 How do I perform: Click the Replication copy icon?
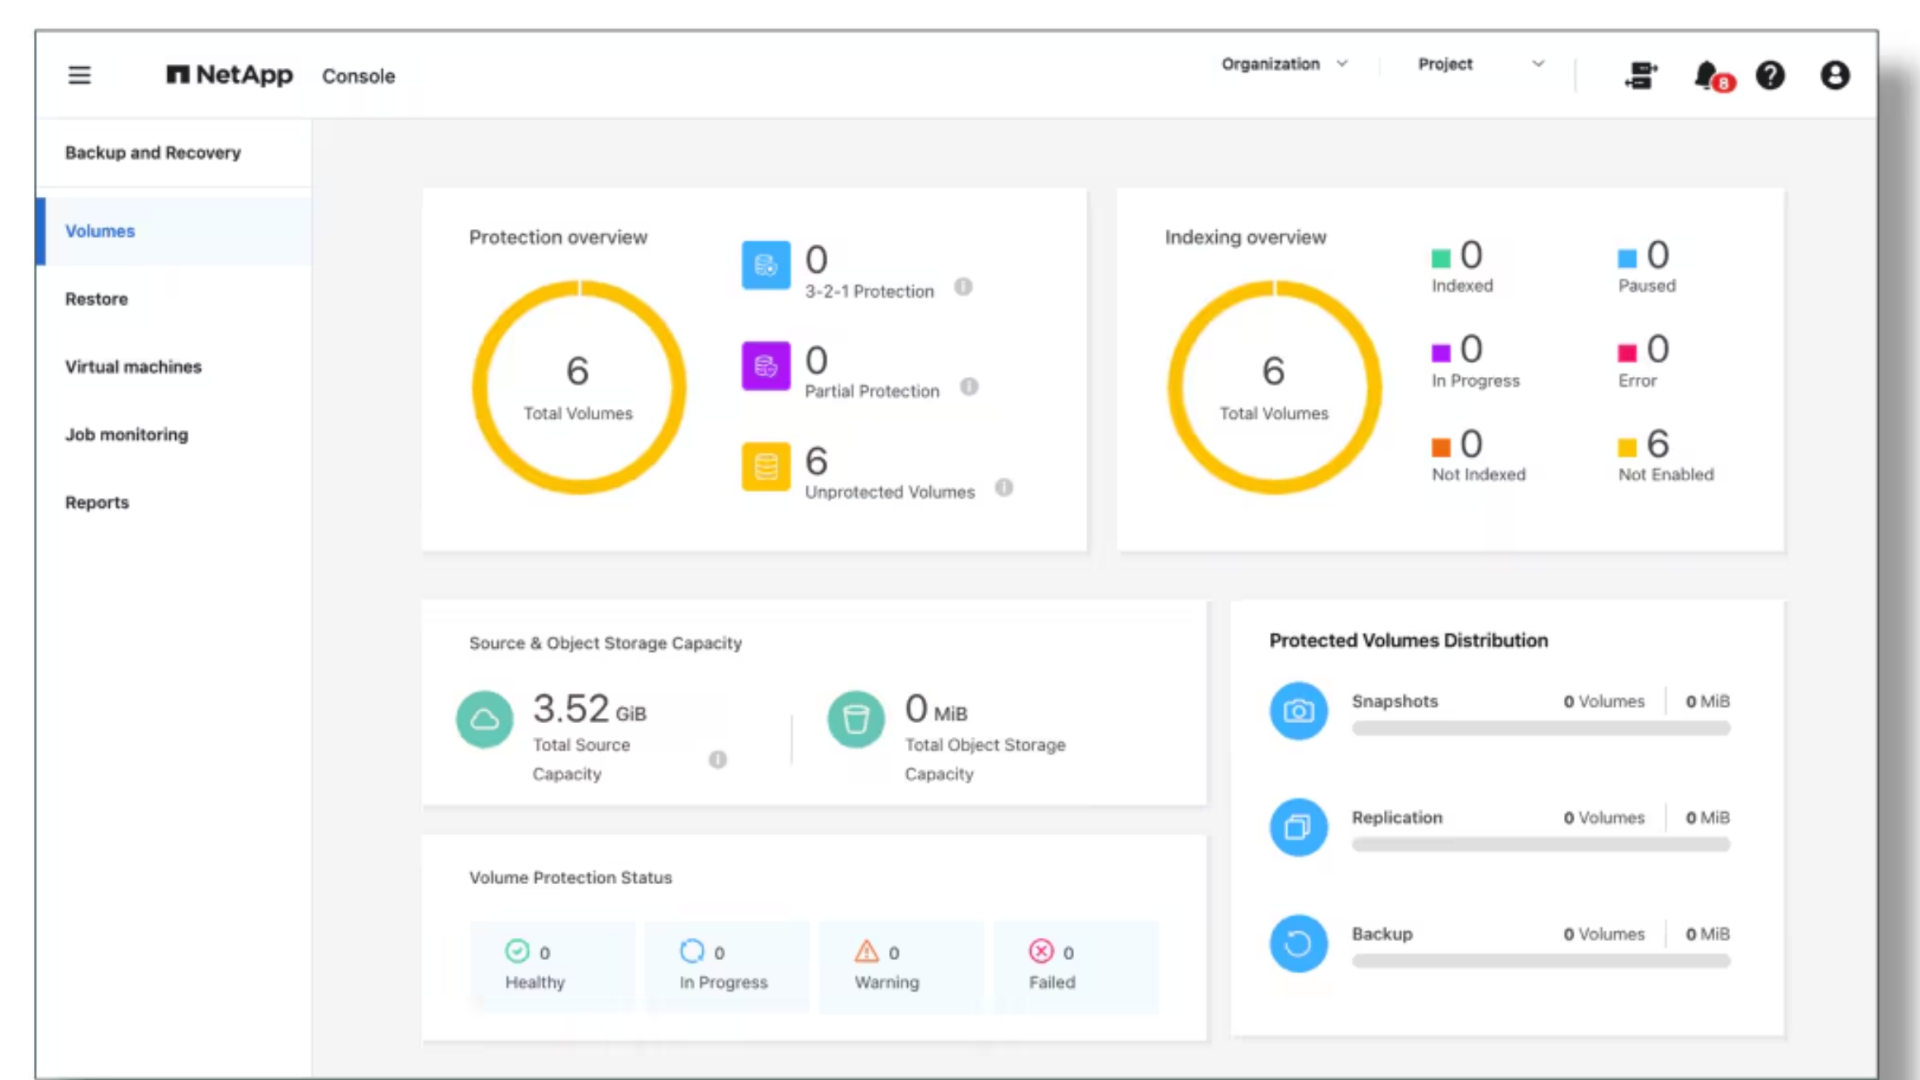(1298, 827)
